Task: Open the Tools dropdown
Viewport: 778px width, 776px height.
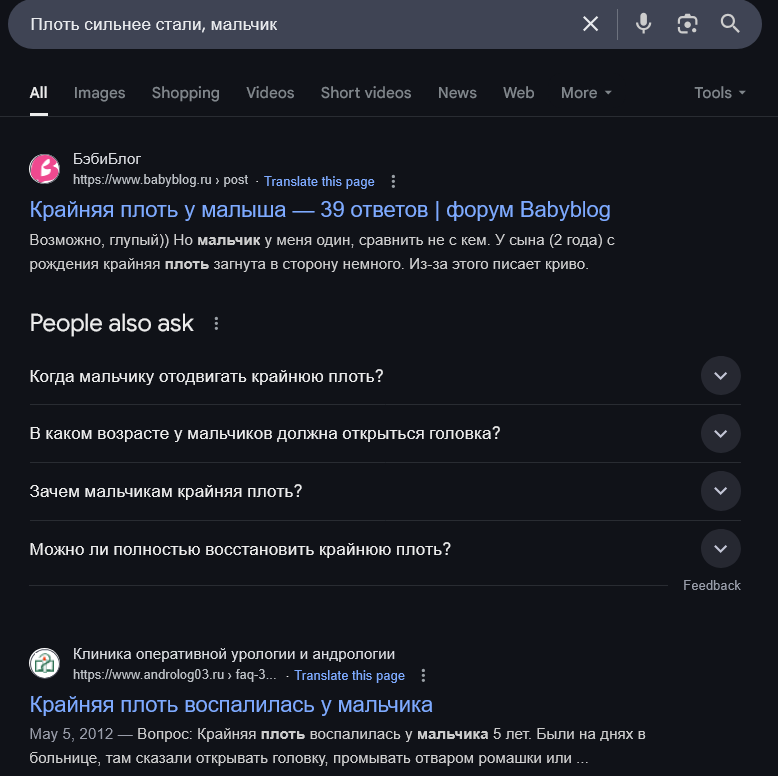Action: tap(719, 93)
